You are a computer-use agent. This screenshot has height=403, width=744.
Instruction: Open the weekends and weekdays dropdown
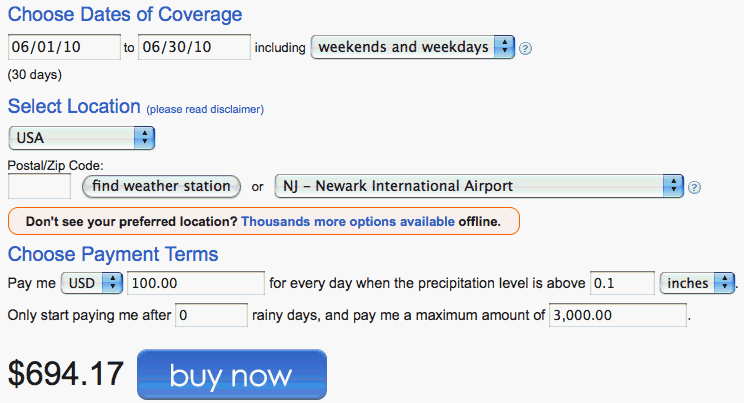[x=412, y=47]
